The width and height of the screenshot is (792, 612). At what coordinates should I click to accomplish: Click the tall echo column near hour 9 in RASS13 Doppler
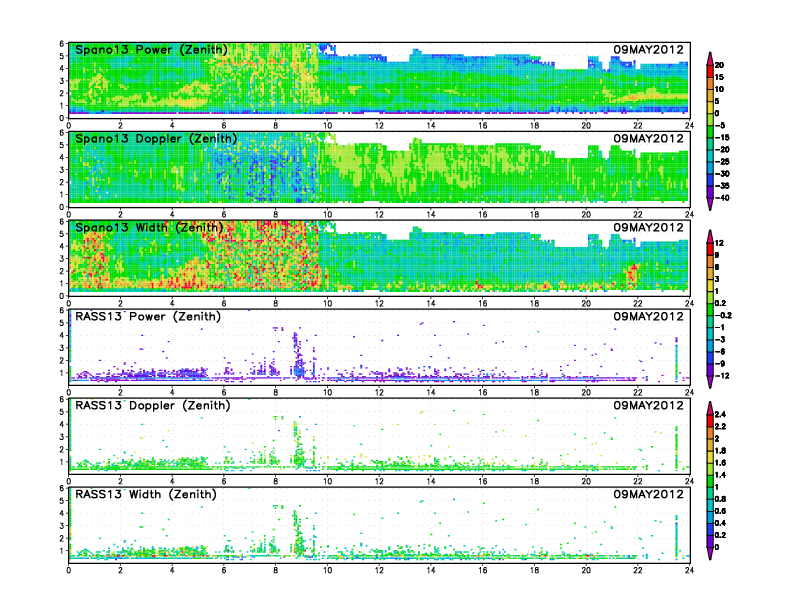(x=298, y=444)
